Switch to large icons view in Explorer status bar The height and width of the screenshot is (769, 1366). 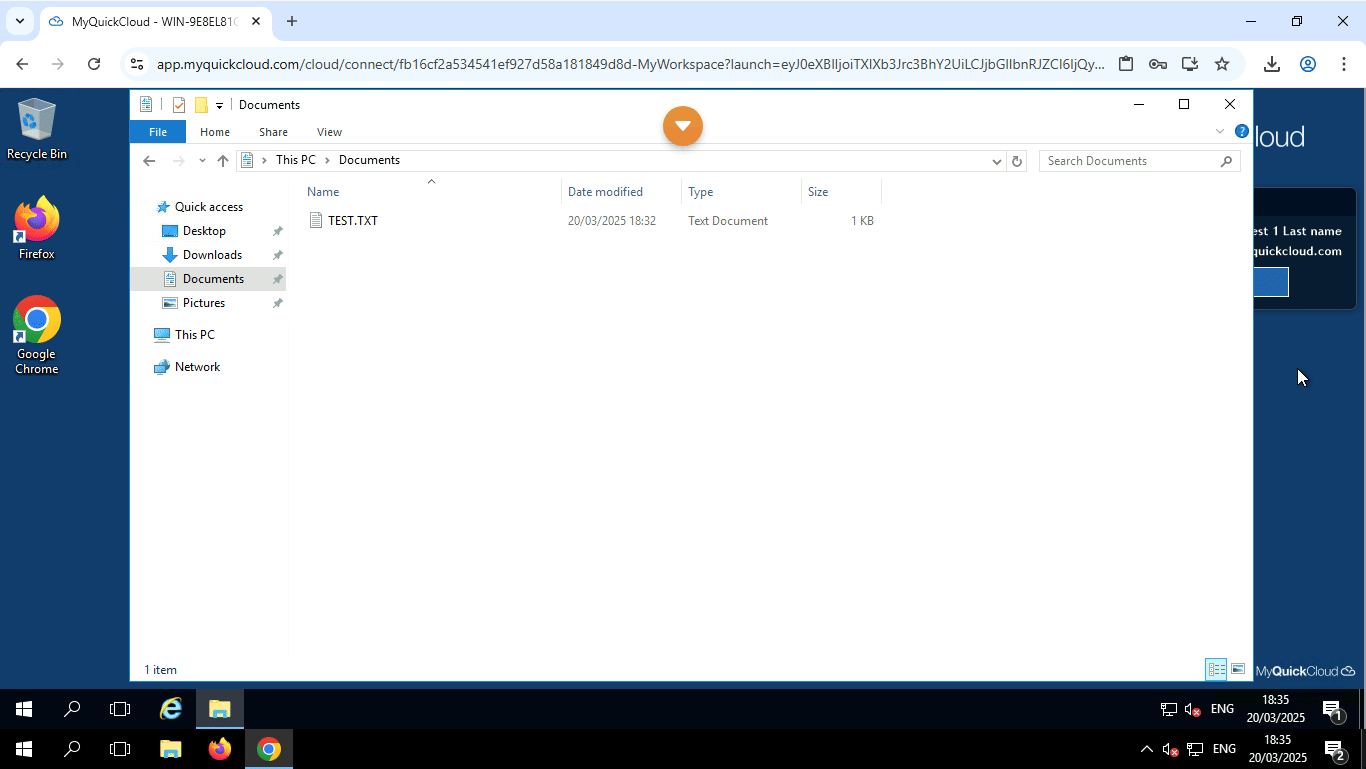point(1238,669)
